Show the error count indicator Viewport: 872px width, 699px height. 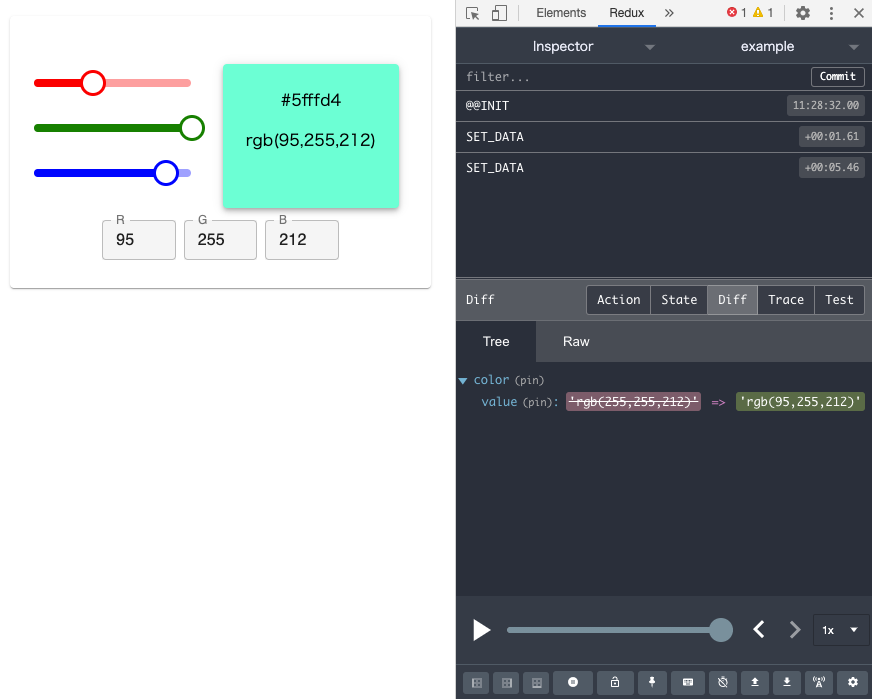[x=736, y=13]
